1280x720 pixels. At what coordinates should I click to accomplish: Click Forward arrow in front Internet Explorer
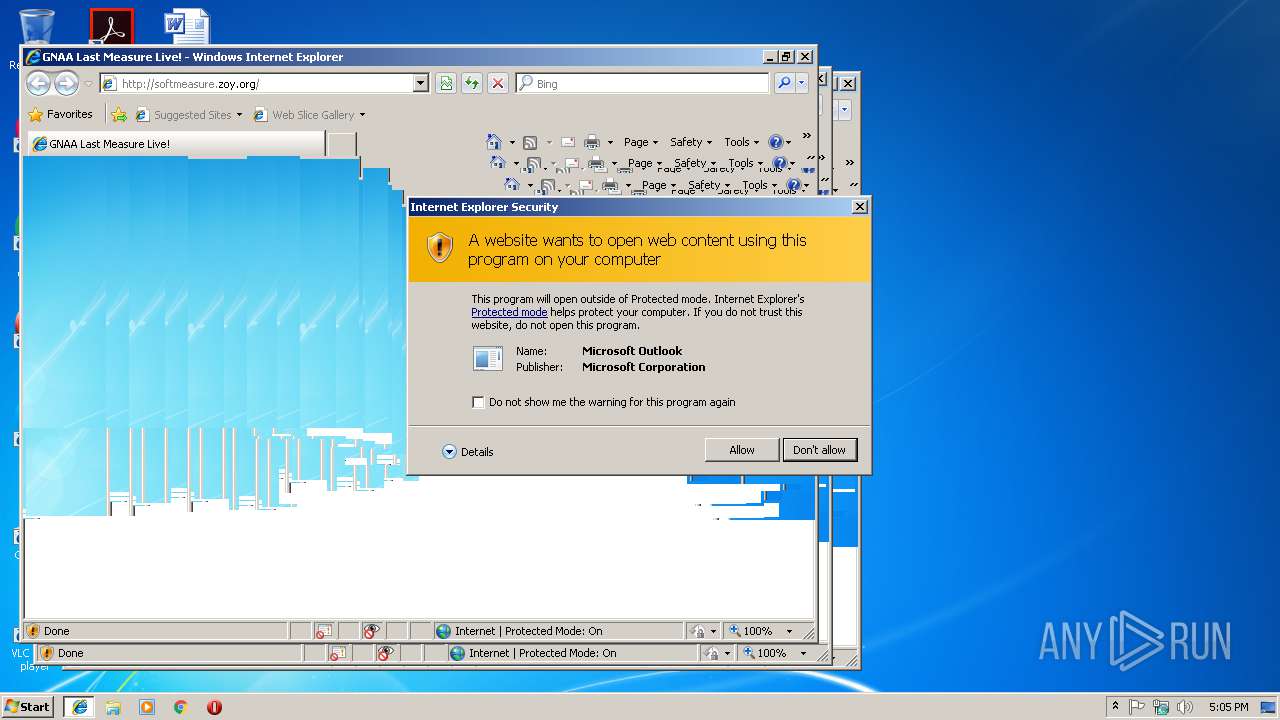tap(66, 84)
